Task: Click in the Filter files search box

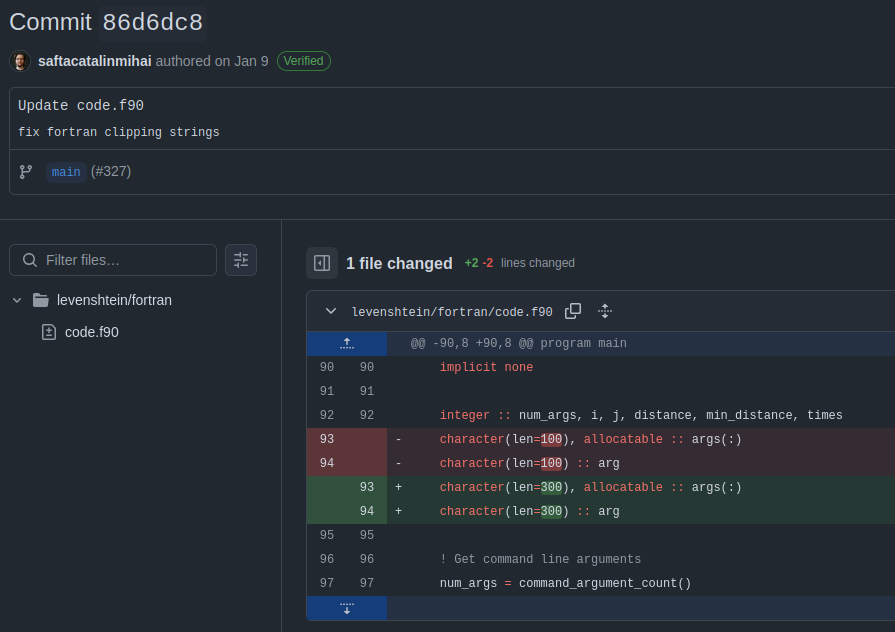Action: (125, 260)
